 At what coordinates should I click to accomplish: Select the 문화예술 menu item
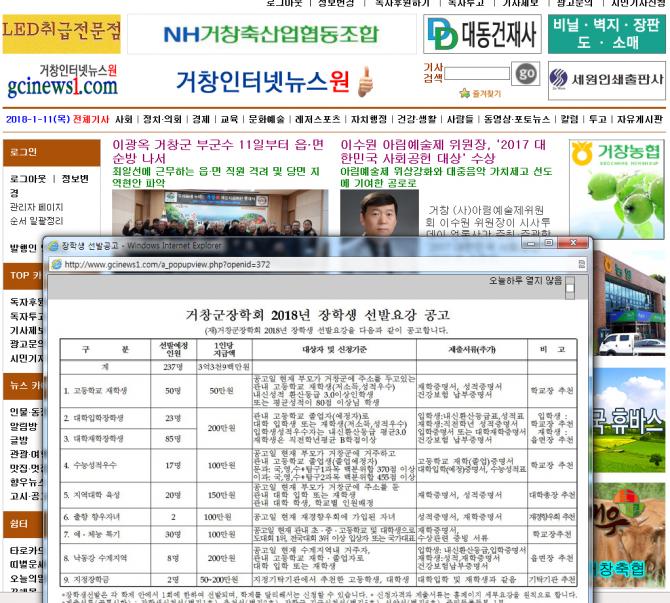pos(266,119)
